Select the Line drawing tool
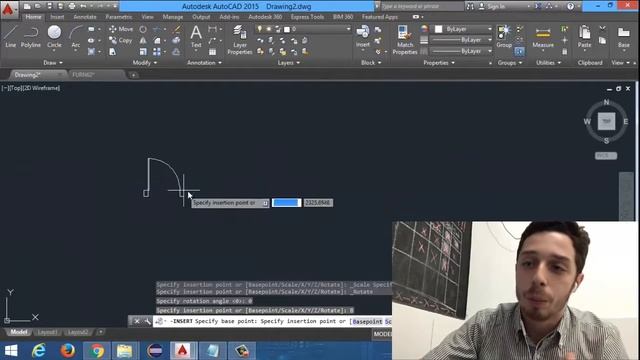The image size is (640, 360). pos(11,37)
